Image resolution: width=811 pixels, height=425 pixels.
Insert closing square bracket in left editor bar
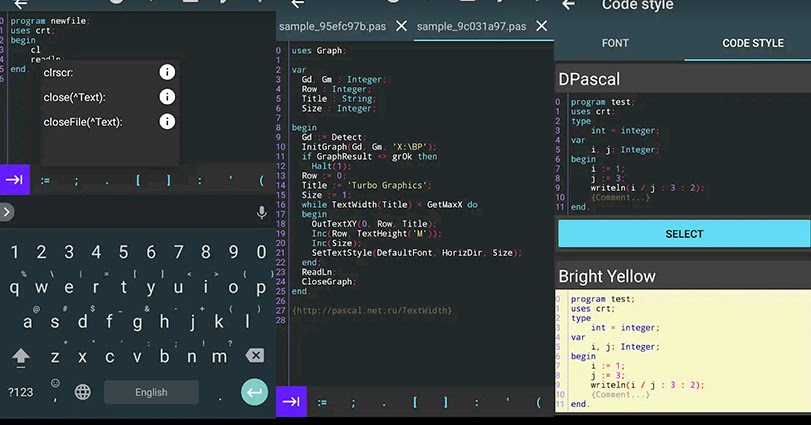click(x=168, y=180)
